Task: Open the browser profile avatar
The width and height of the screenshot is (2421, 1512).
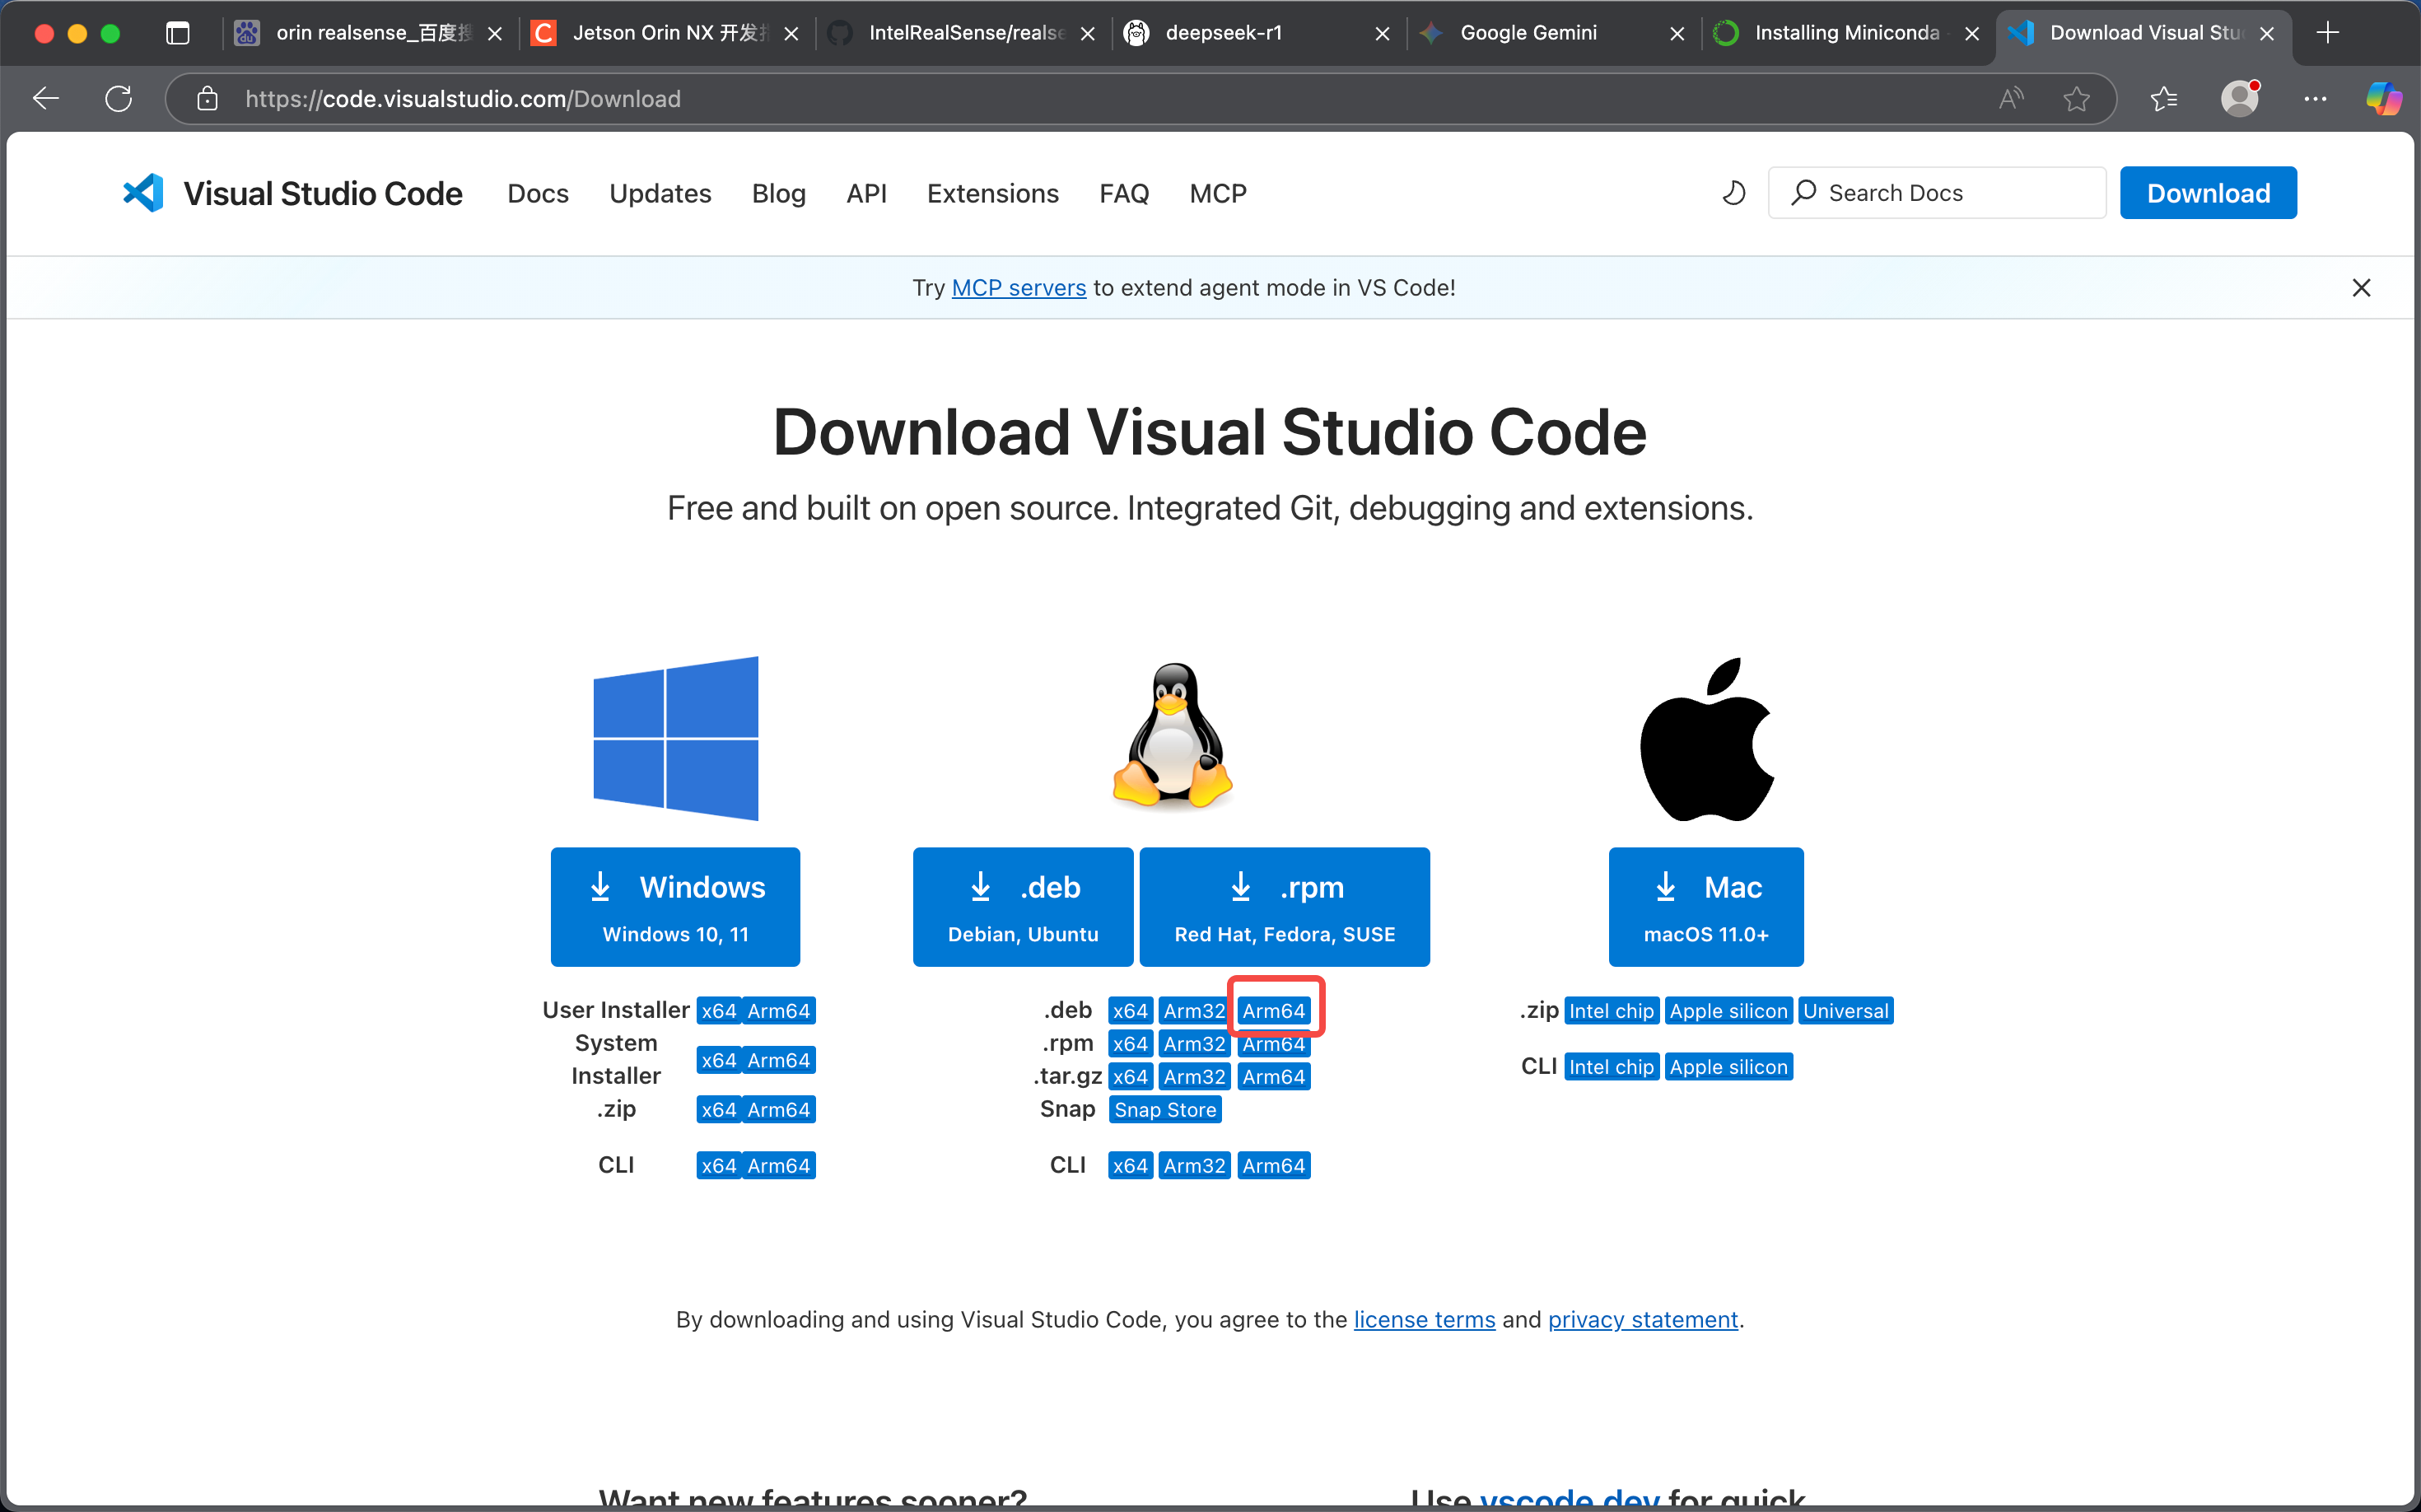Action: [2240, 99]
